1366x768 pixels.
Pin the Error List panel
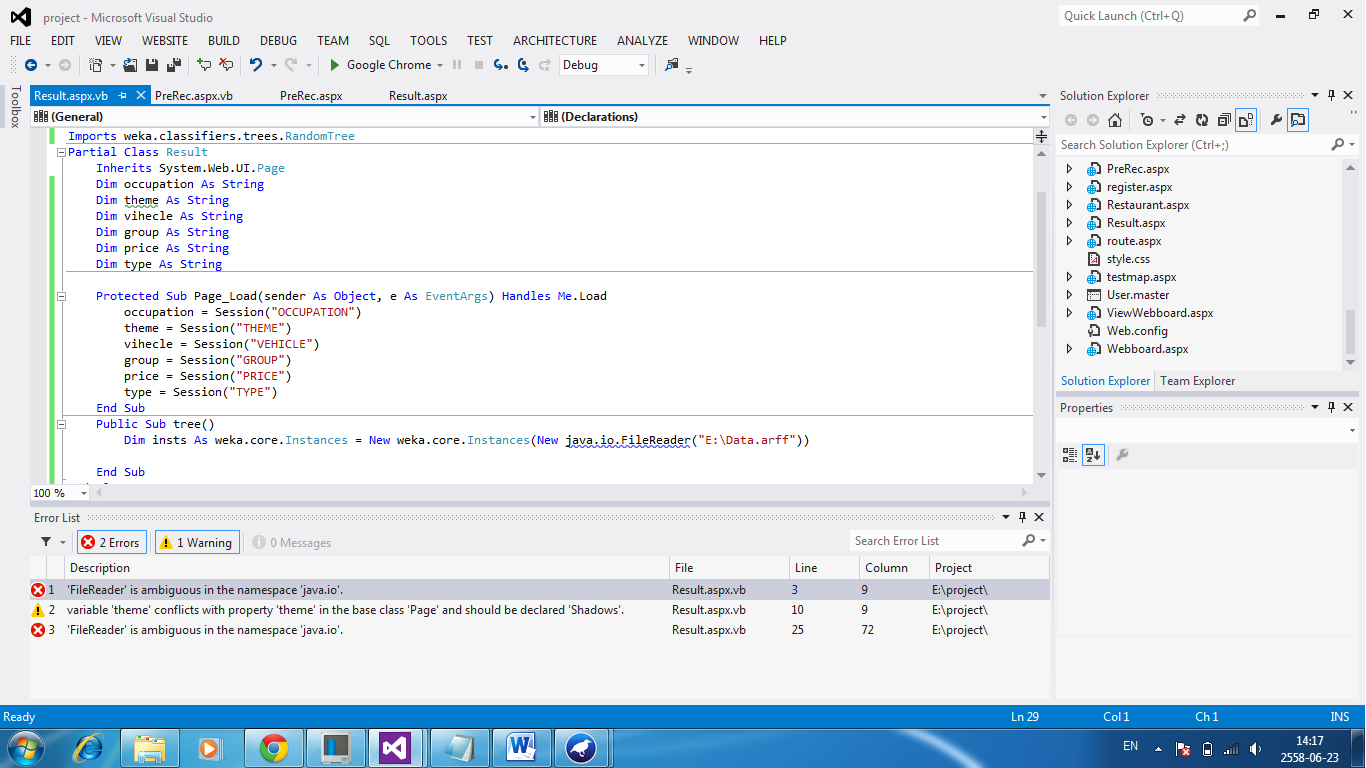pyautogui.click(x=1022, y=517)
